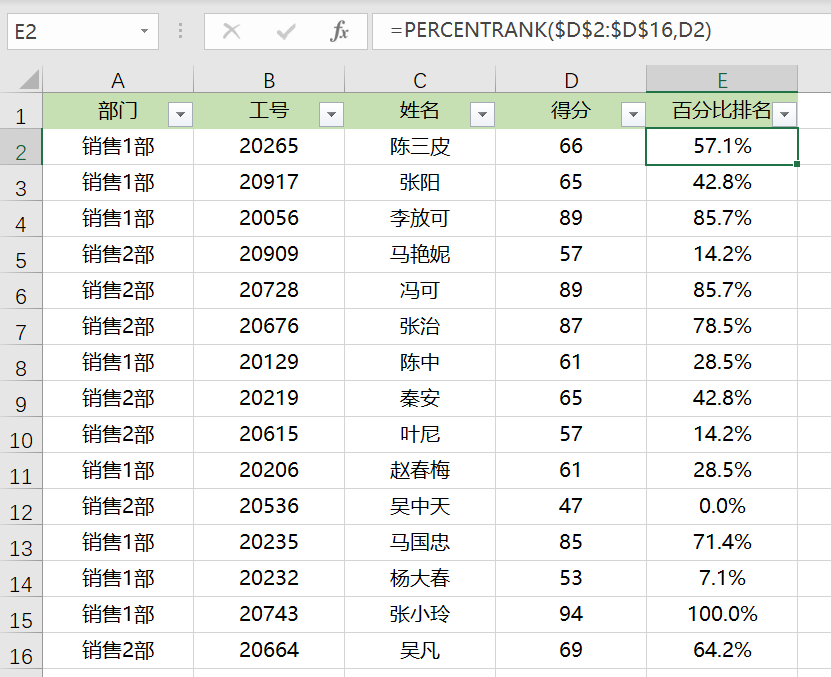Click the Enter checkmark icon in formula bar
Viewport: 831px width, 677px height.
[x=286, y=32]
